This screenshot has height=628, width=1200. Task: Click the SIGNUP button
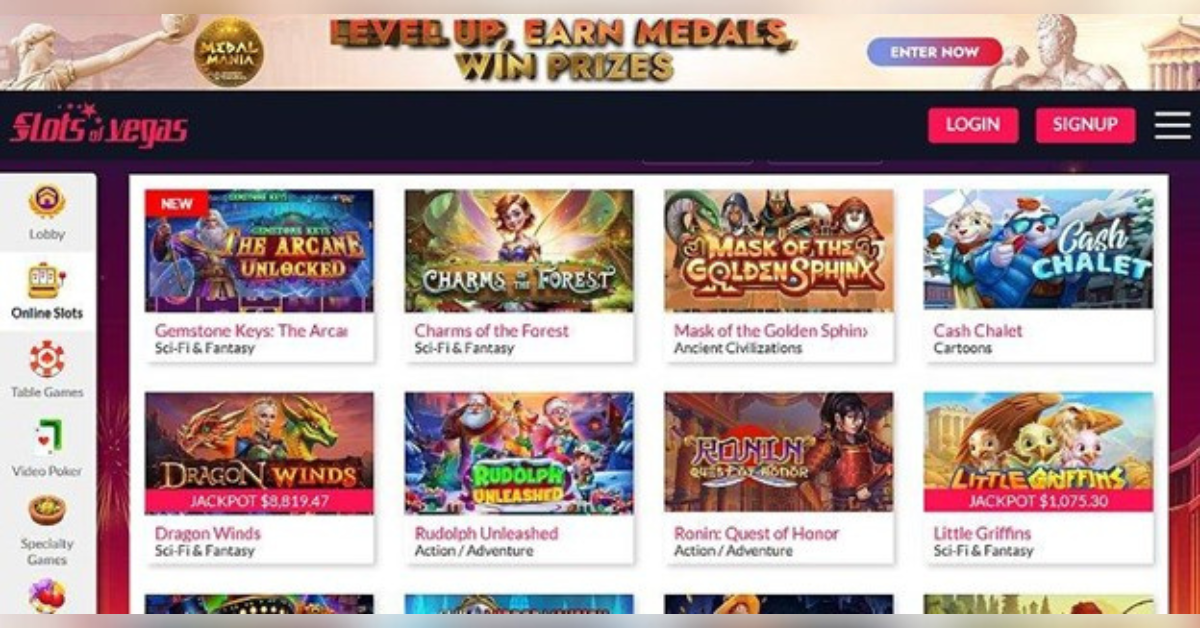tap(1085, 125)
